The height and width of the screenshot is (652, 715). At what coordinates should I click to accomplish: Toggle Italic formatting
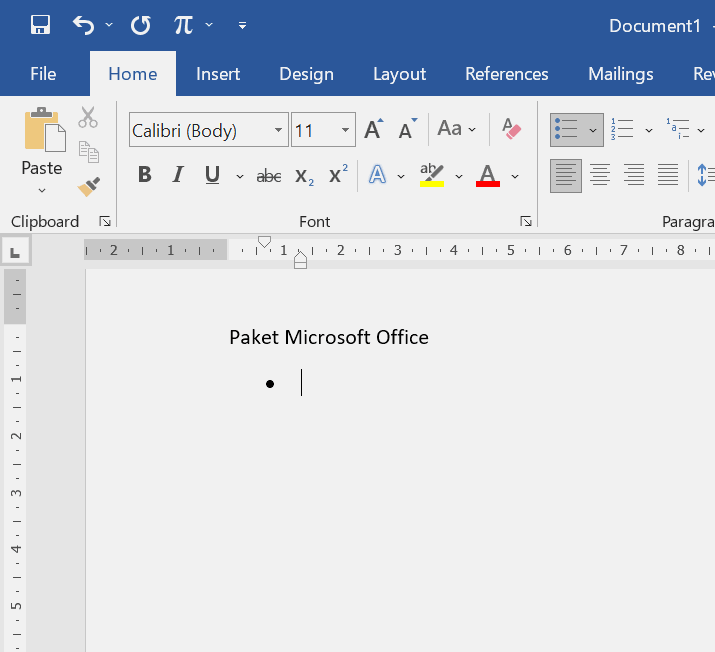(x=178, y=176)
